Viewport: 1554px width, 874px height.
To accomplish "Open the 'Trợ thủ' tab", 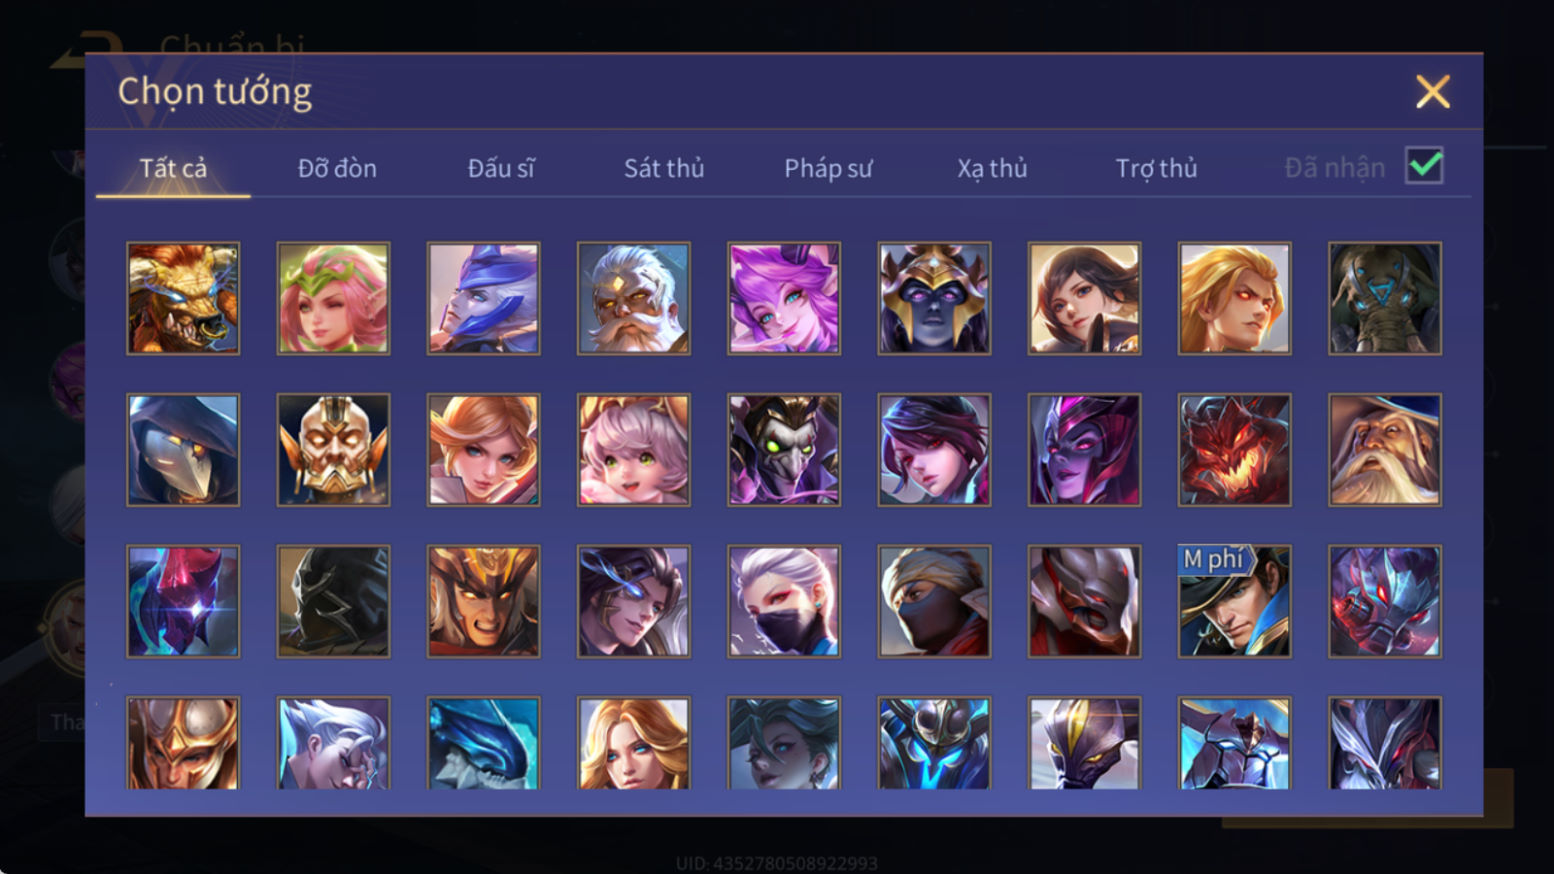I will 1156,168.
